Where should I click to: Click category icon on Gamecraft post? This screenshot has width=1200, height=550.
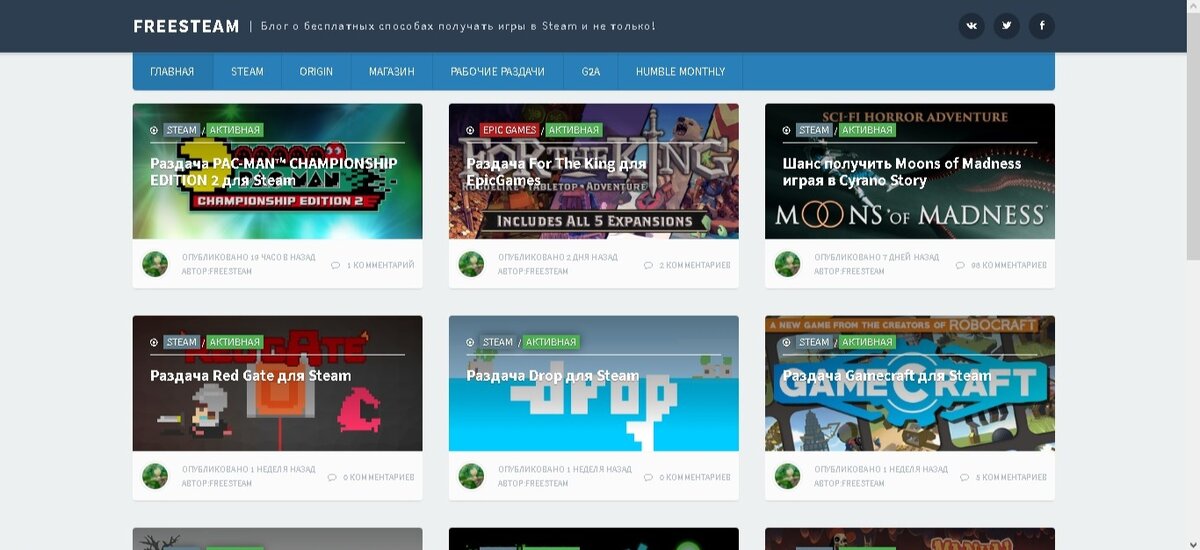point(786,342)
